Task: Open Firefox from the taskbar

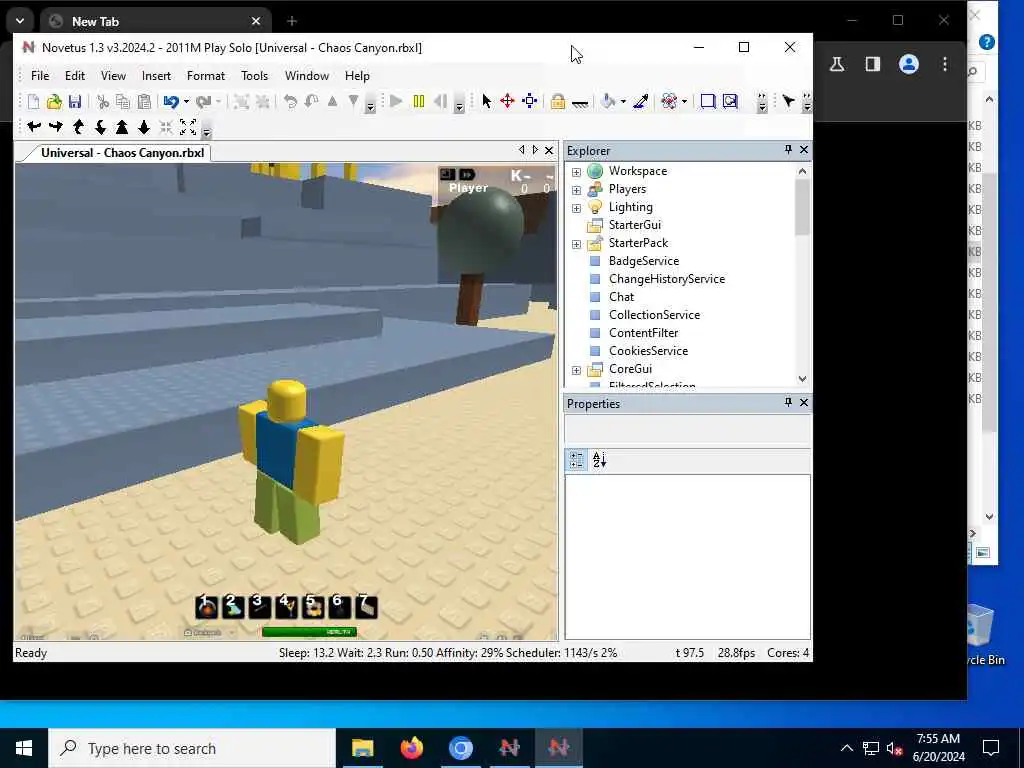Action: coord(411,748)
